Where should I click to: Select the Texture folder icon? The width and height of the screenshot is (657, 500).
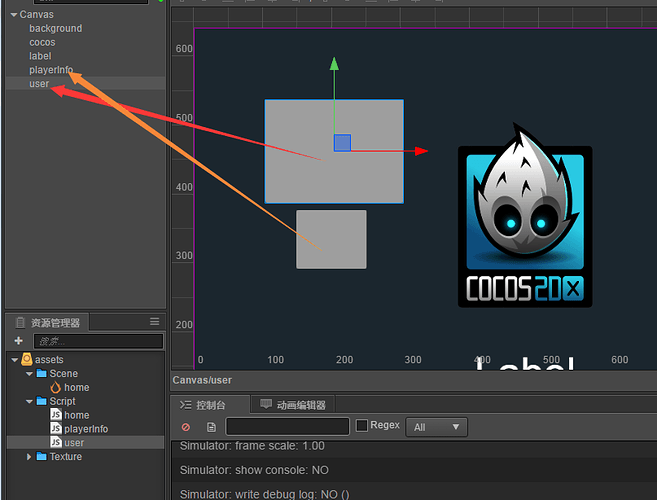pyautogui.click(x=41, y=456)
